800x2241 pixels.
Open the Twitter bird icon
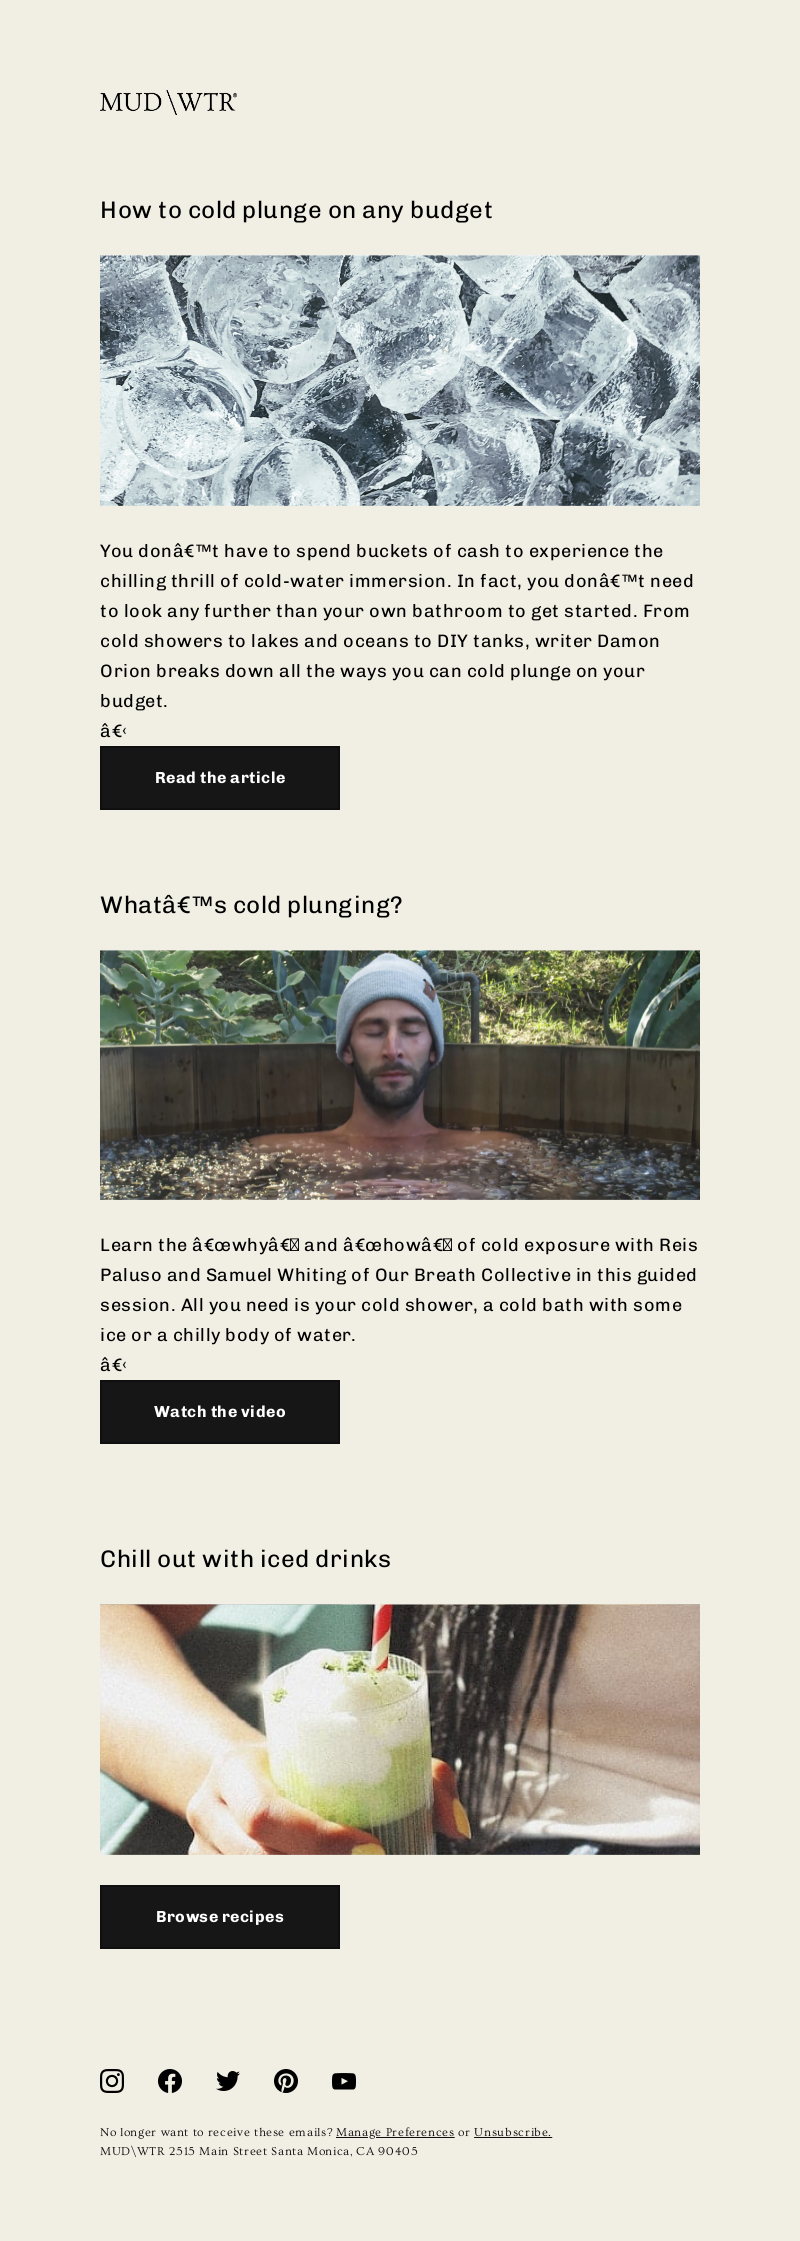pos(228,2081)
